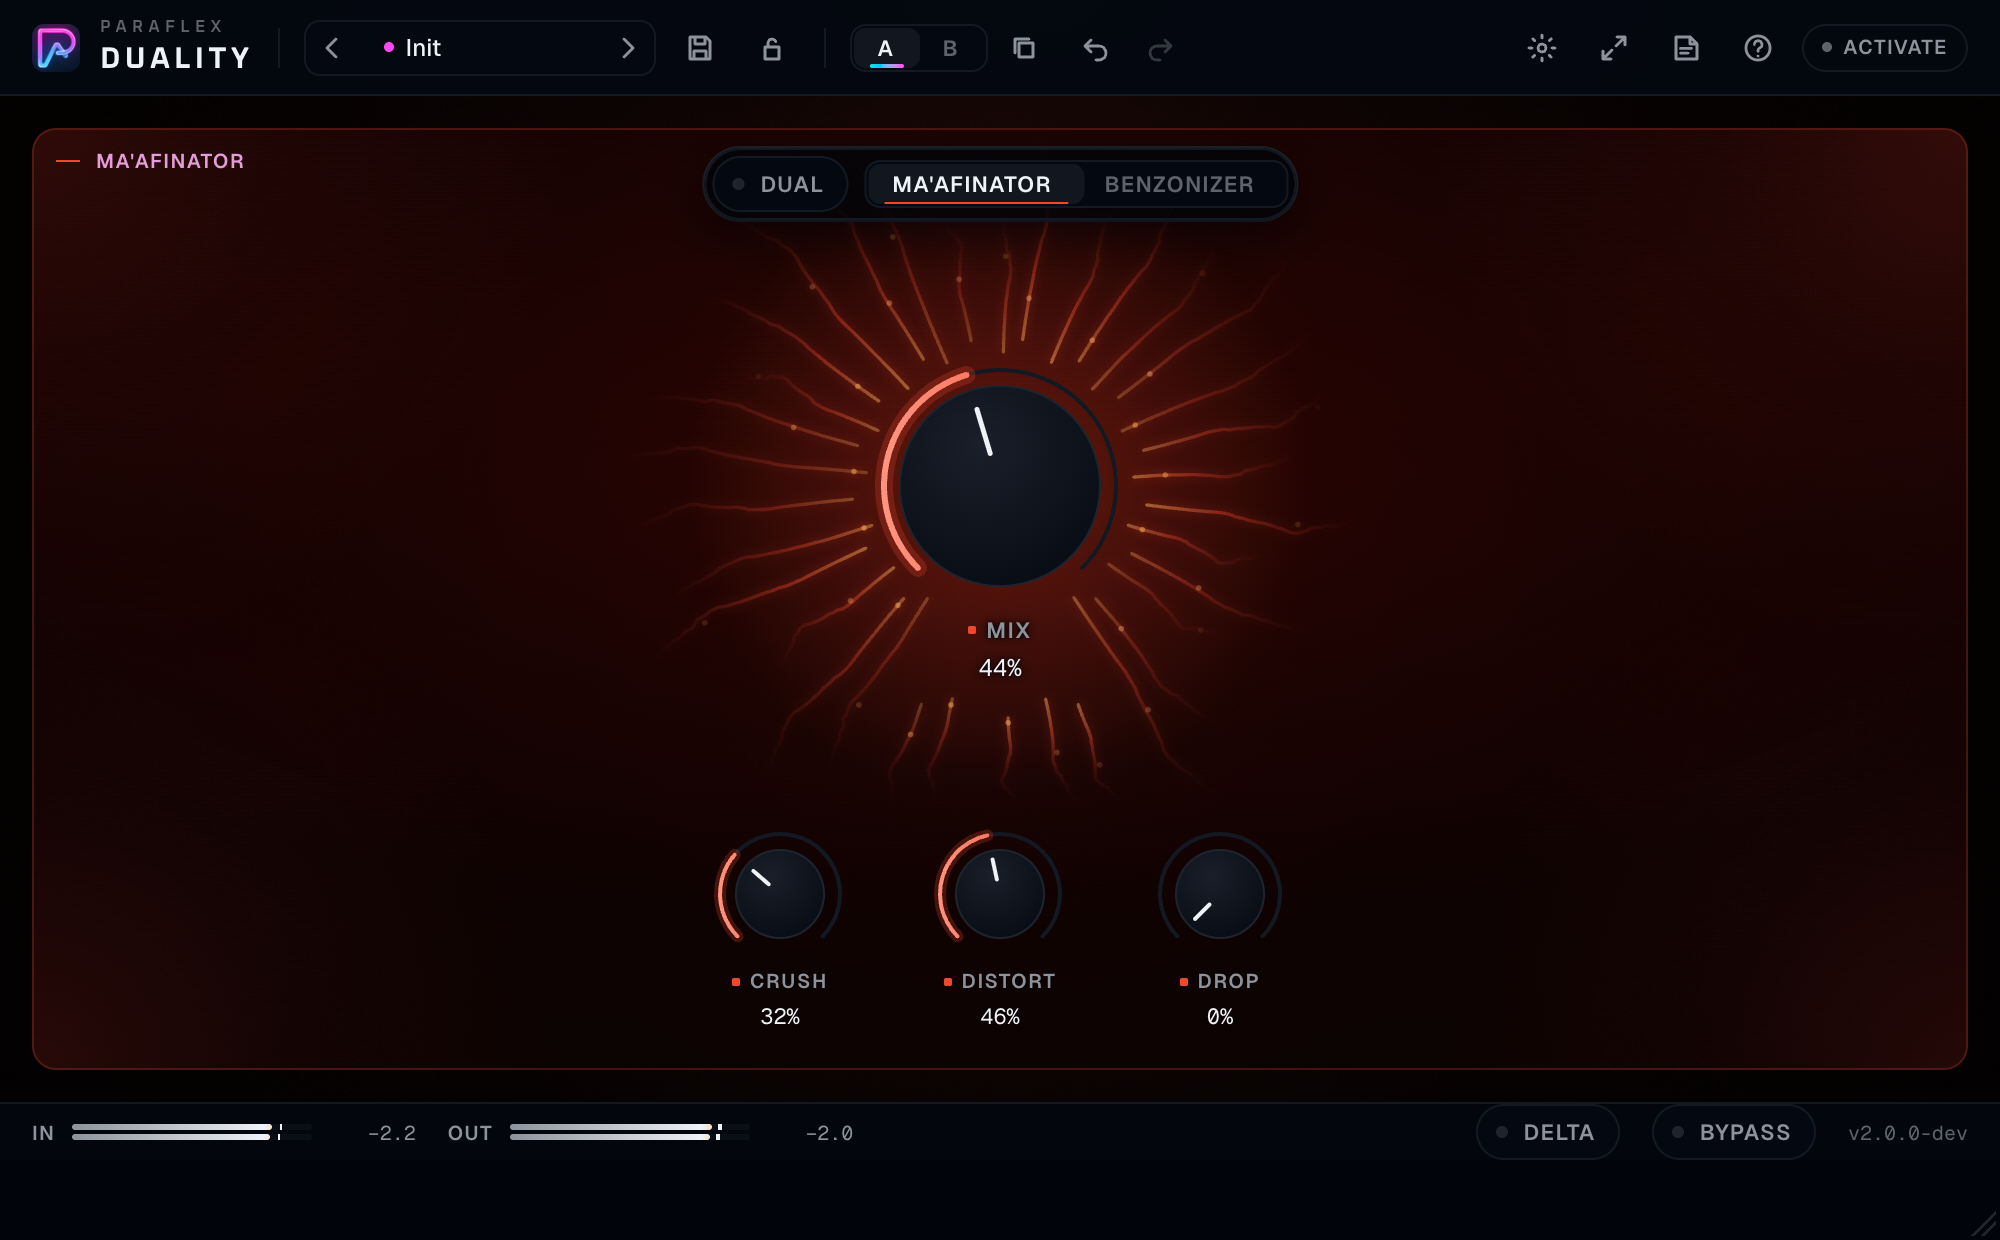Click the DISTORT knob
Image resolution: width=2000 pixels, height=1240 pixels.
coord(1000,893)
